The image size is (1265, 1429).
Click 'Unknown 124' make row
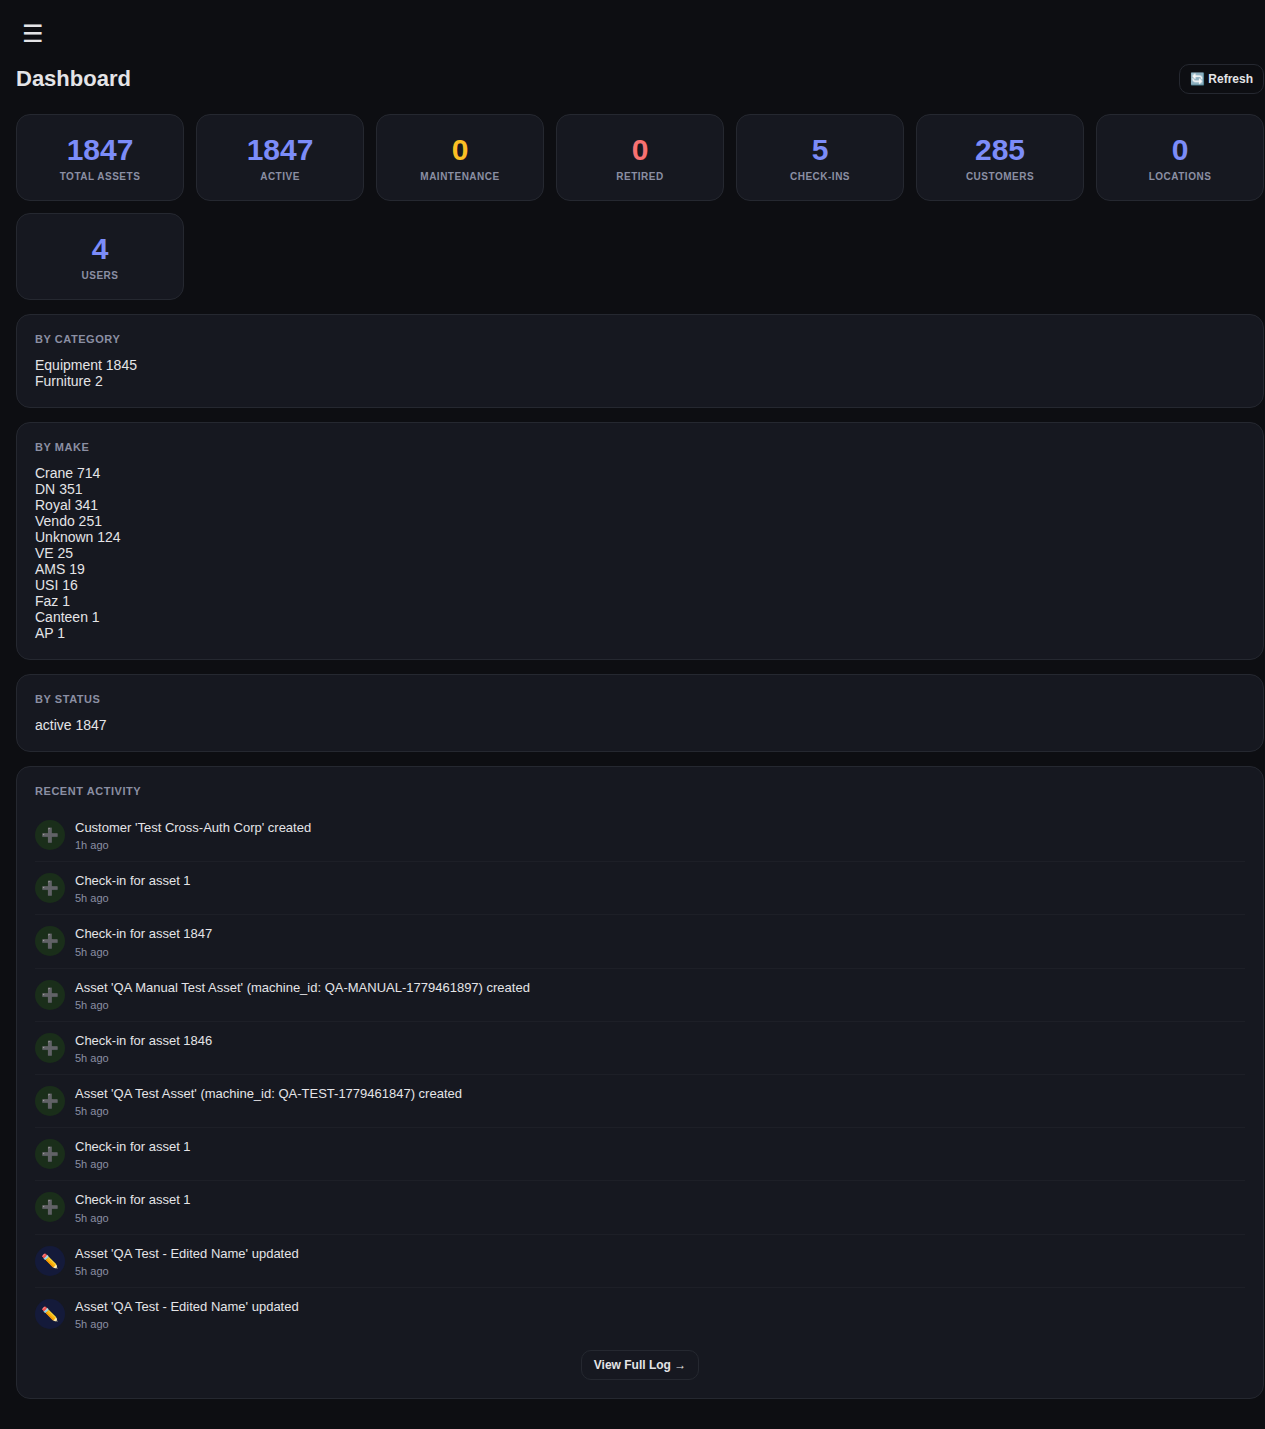[78, 537]
